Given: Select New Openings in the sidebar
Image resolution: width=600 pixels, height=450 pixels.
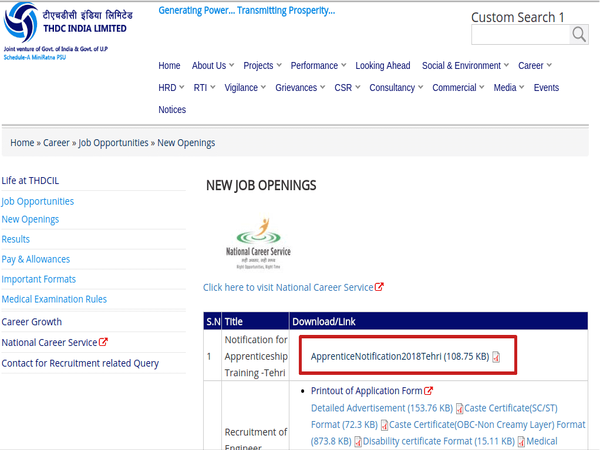Looking at the screenshot, I should coord(30,220).
